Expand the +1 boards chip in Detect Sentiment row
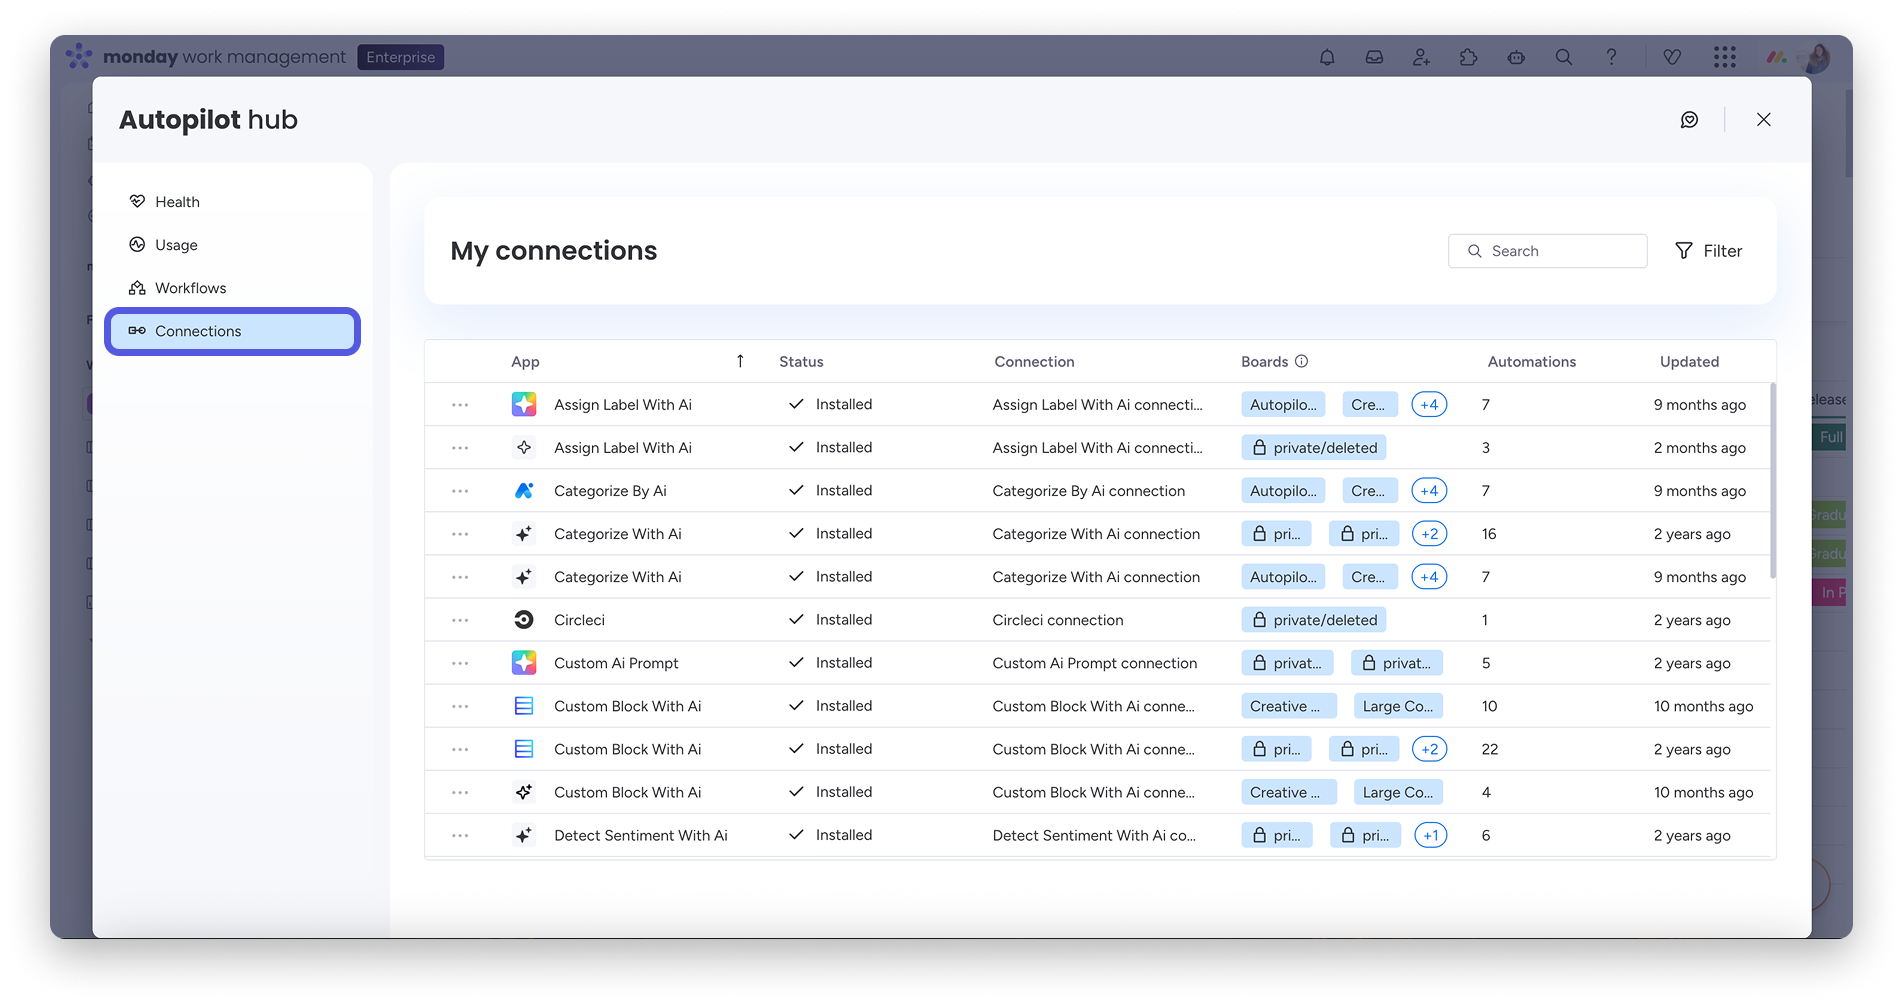Viewport: 1903px width, 1004px height. tap(1431, 835)
